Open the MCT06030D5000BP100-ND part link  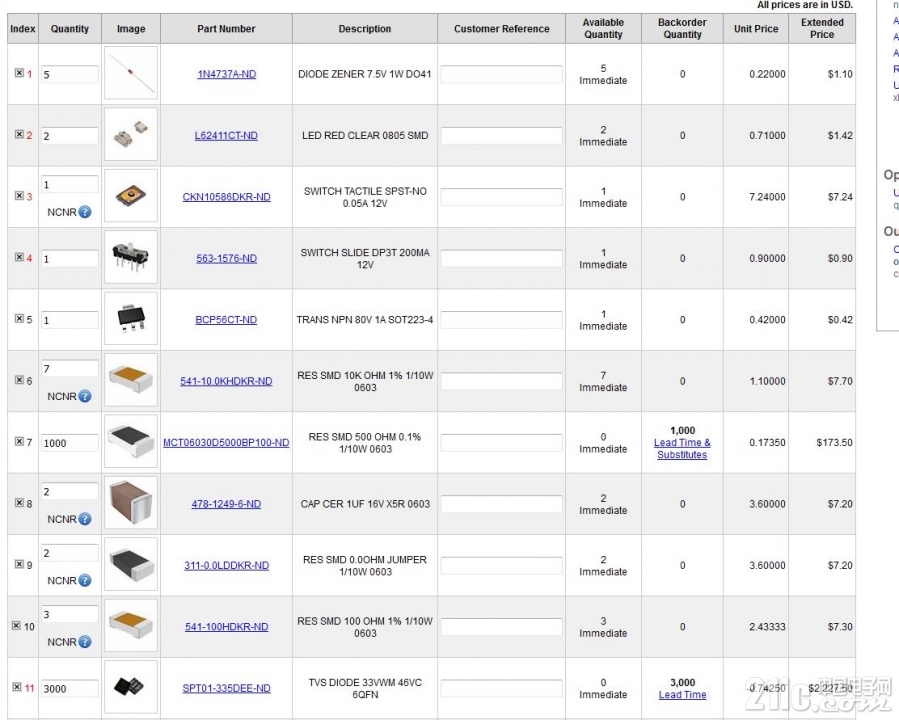[x=226, y=443]
